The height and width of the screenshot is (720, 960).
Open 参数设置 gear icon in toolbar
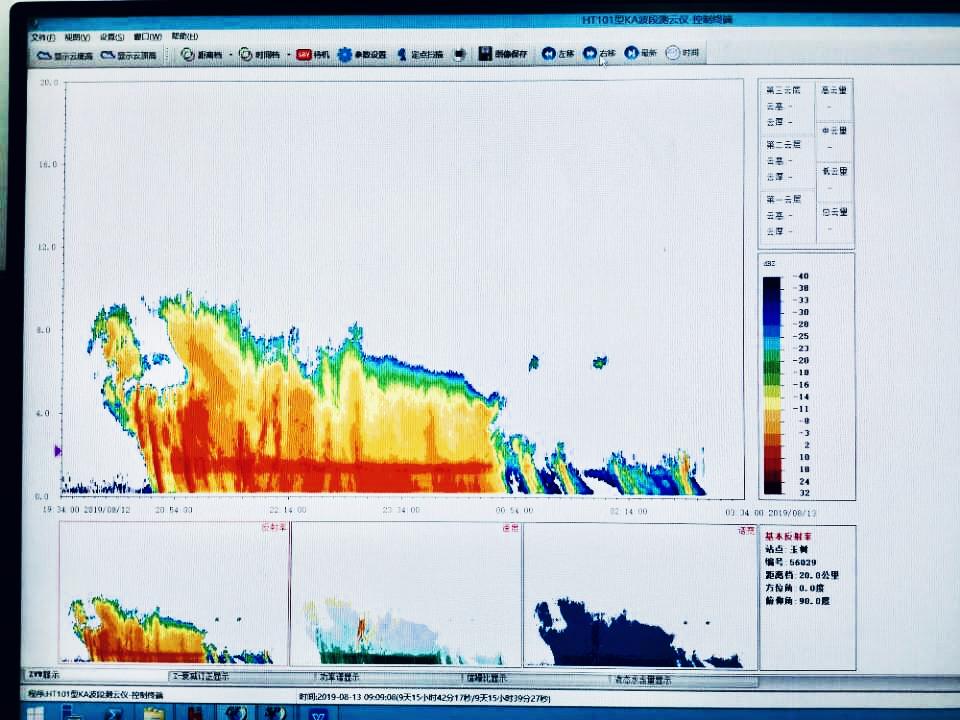point(361,55)
